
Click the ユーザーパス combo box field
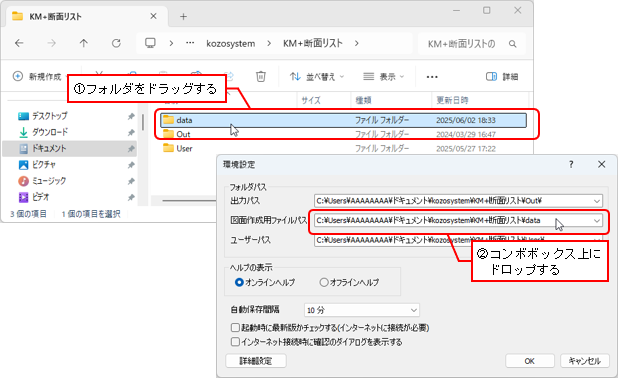coord(458,240)
